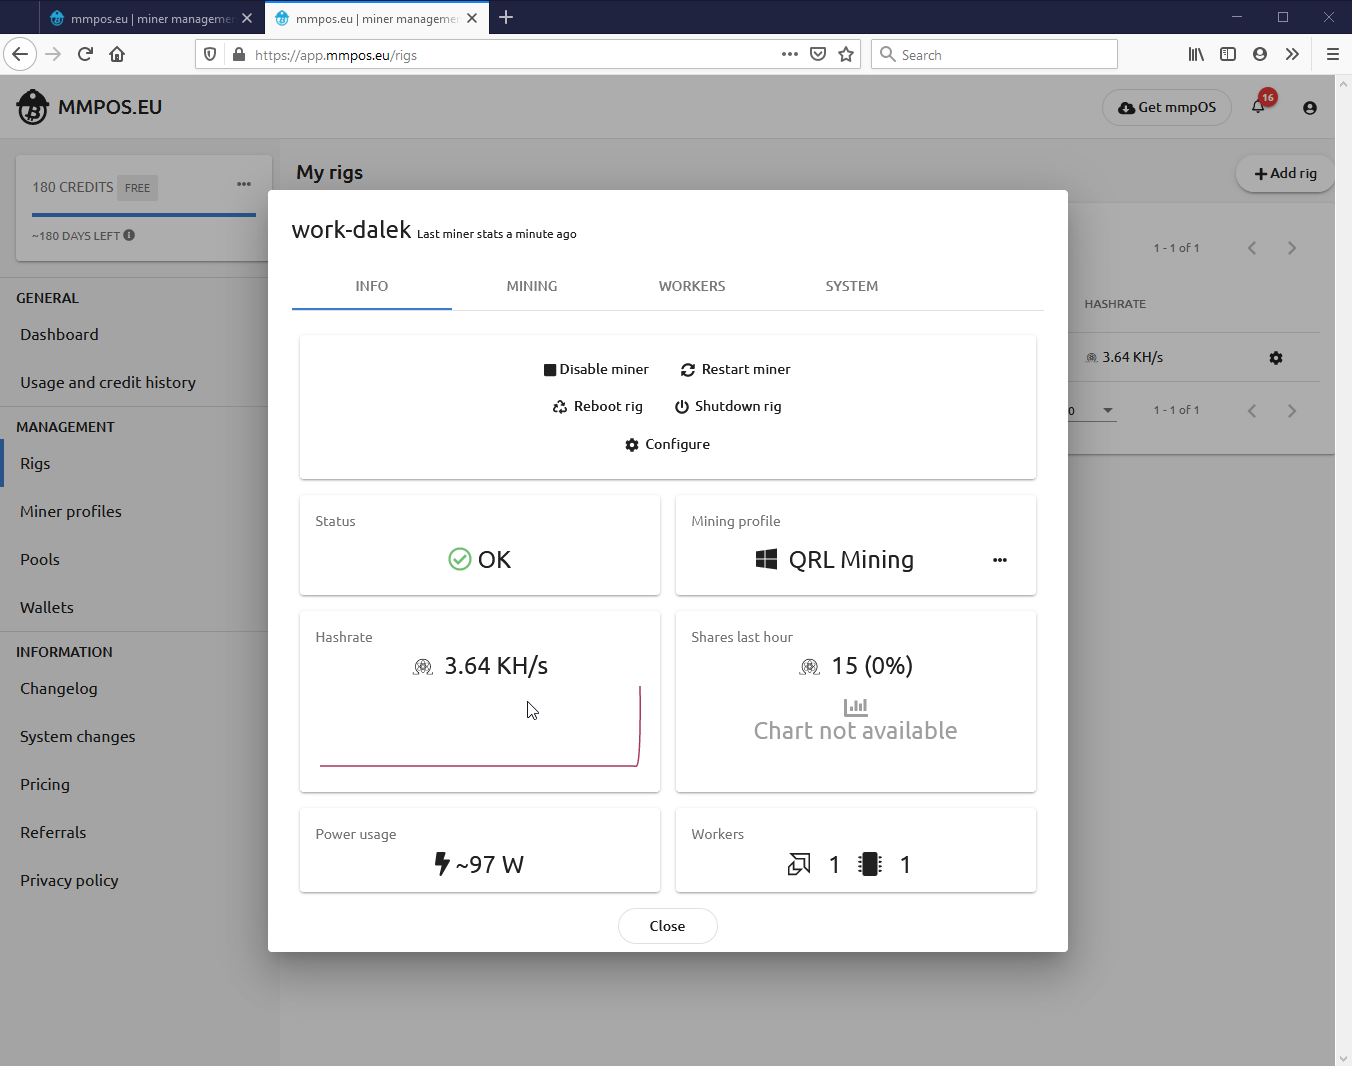Open the credits card ellipsis menu
The height and width of the screenshot is (1066, 1352).
click(x=244, y=184)
